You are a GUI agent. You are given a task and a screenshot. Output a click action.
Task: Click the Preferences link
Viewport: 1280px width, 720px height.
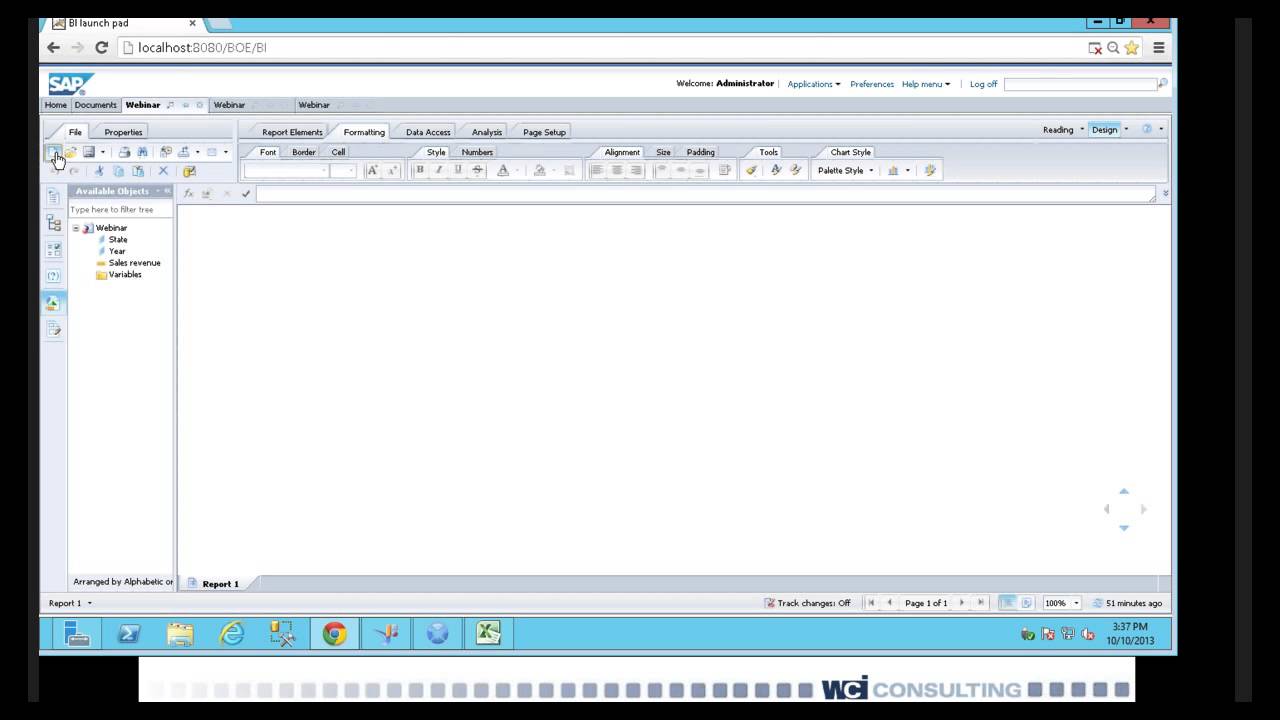(872, 84)
